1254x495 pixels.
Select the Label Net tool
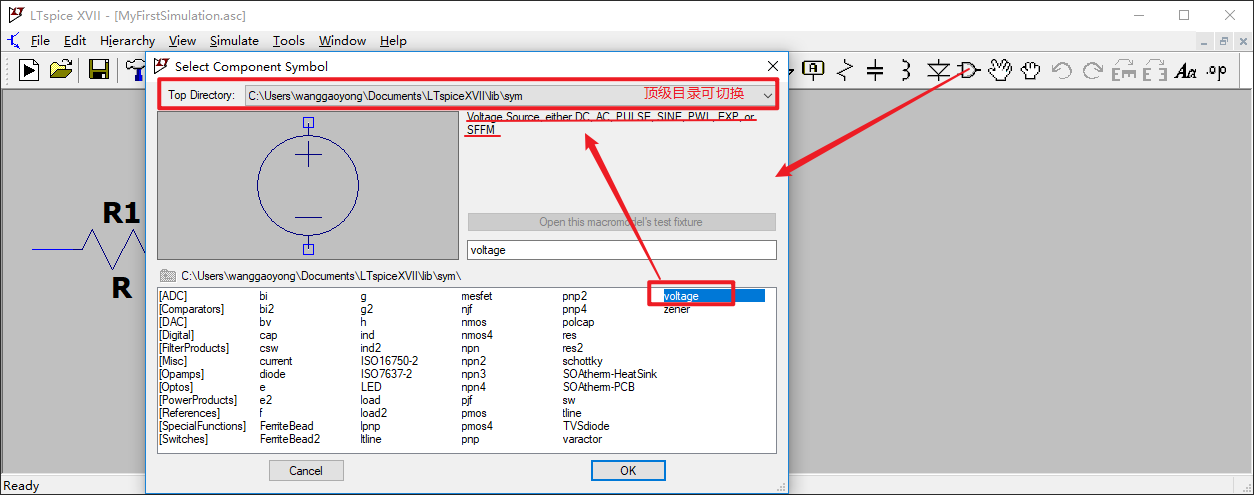coord(814,69)
